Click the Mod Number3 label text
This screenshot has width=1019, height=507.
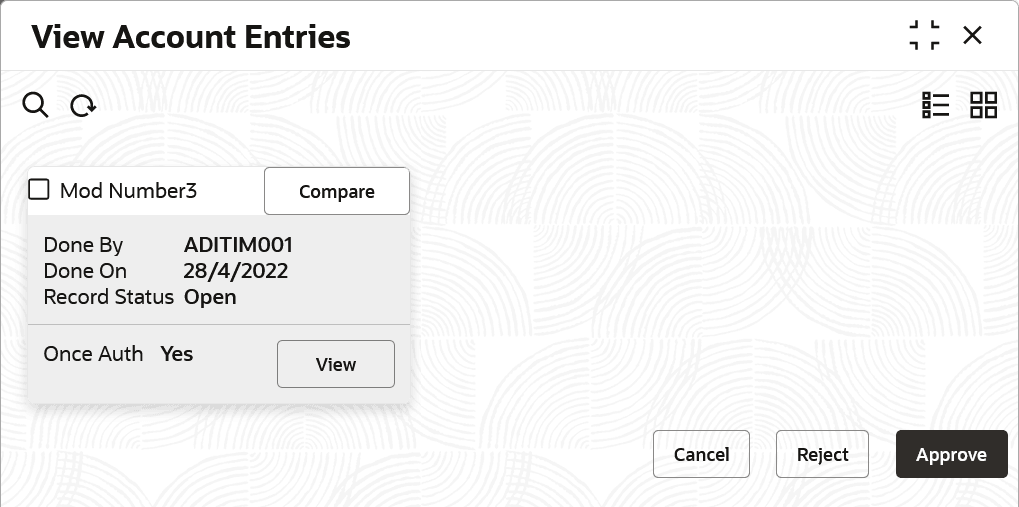pos(128,190)
